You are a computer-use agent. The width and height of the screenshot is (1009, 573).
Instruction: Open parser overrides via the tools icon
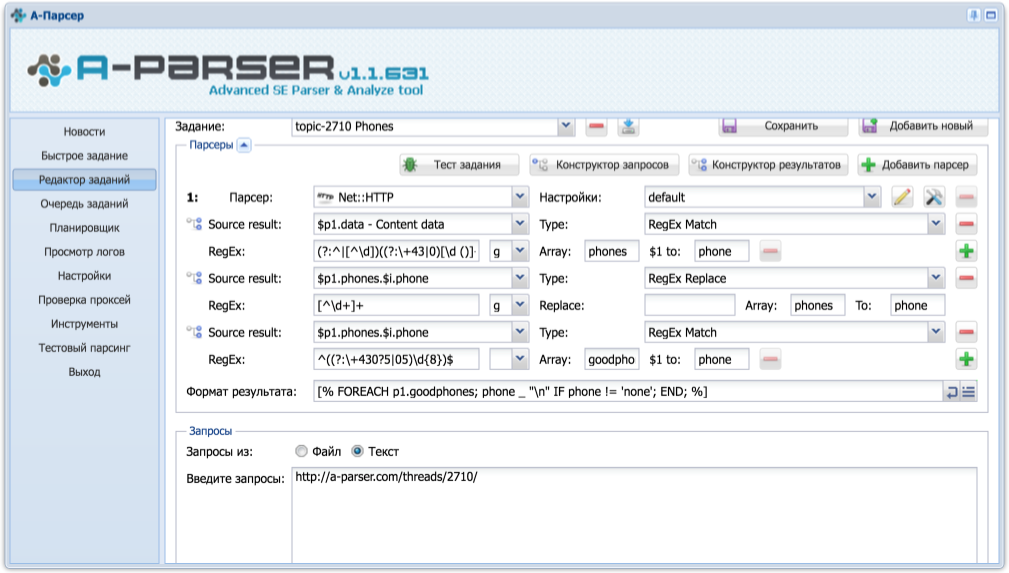pyautogui.click(x=934, y=197)
